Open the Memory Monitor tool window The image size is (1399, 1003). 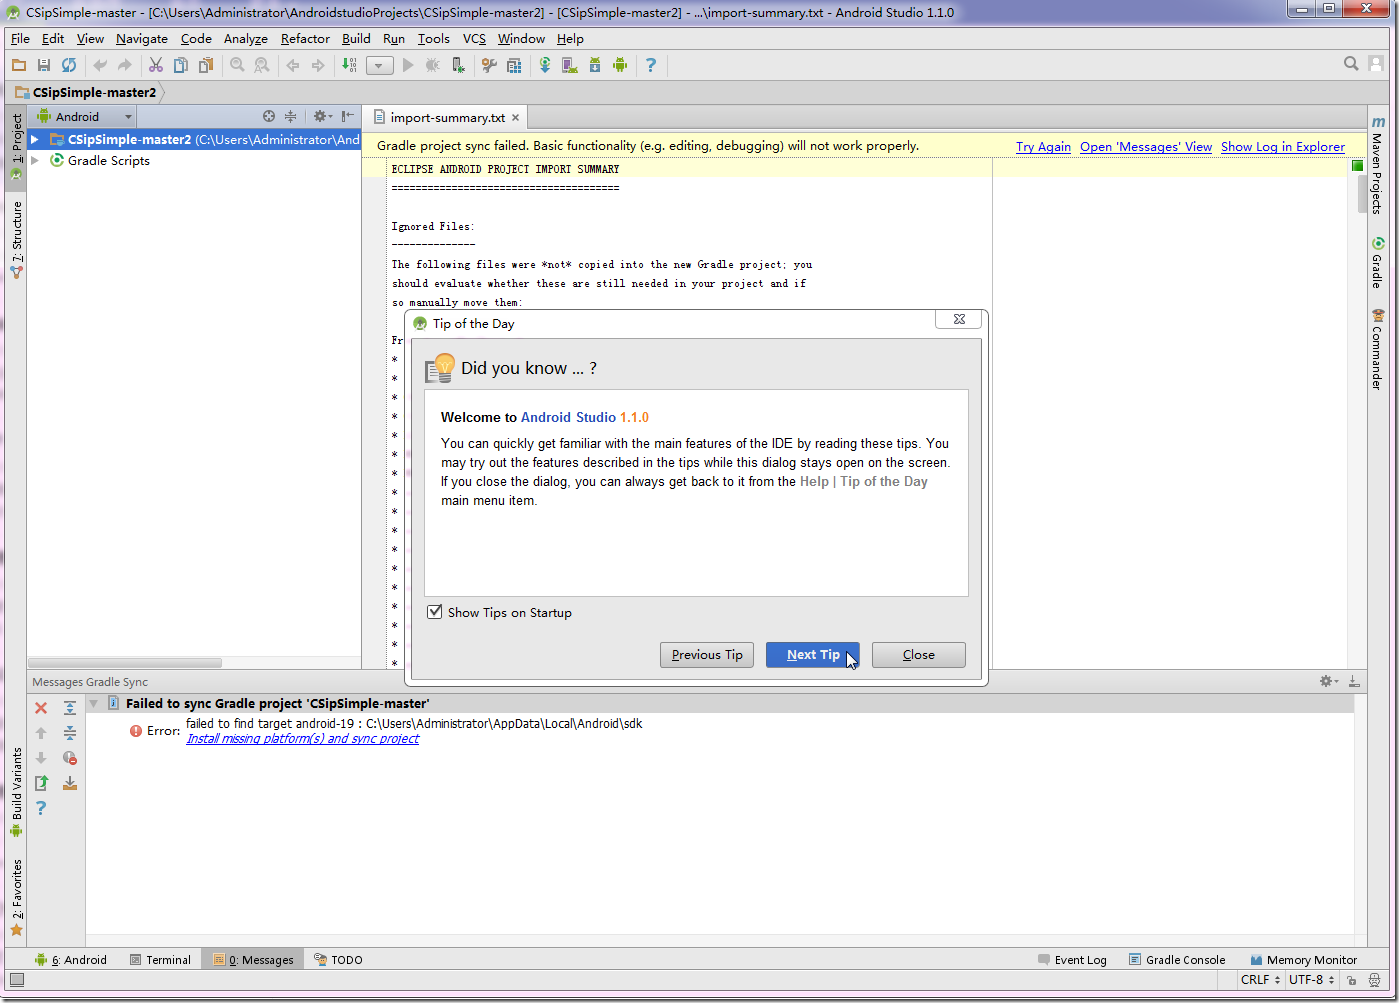(1303, 960)
